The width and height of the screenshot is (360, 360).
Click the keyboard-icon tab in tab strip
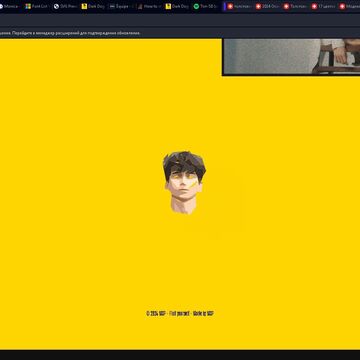point(121,6)
